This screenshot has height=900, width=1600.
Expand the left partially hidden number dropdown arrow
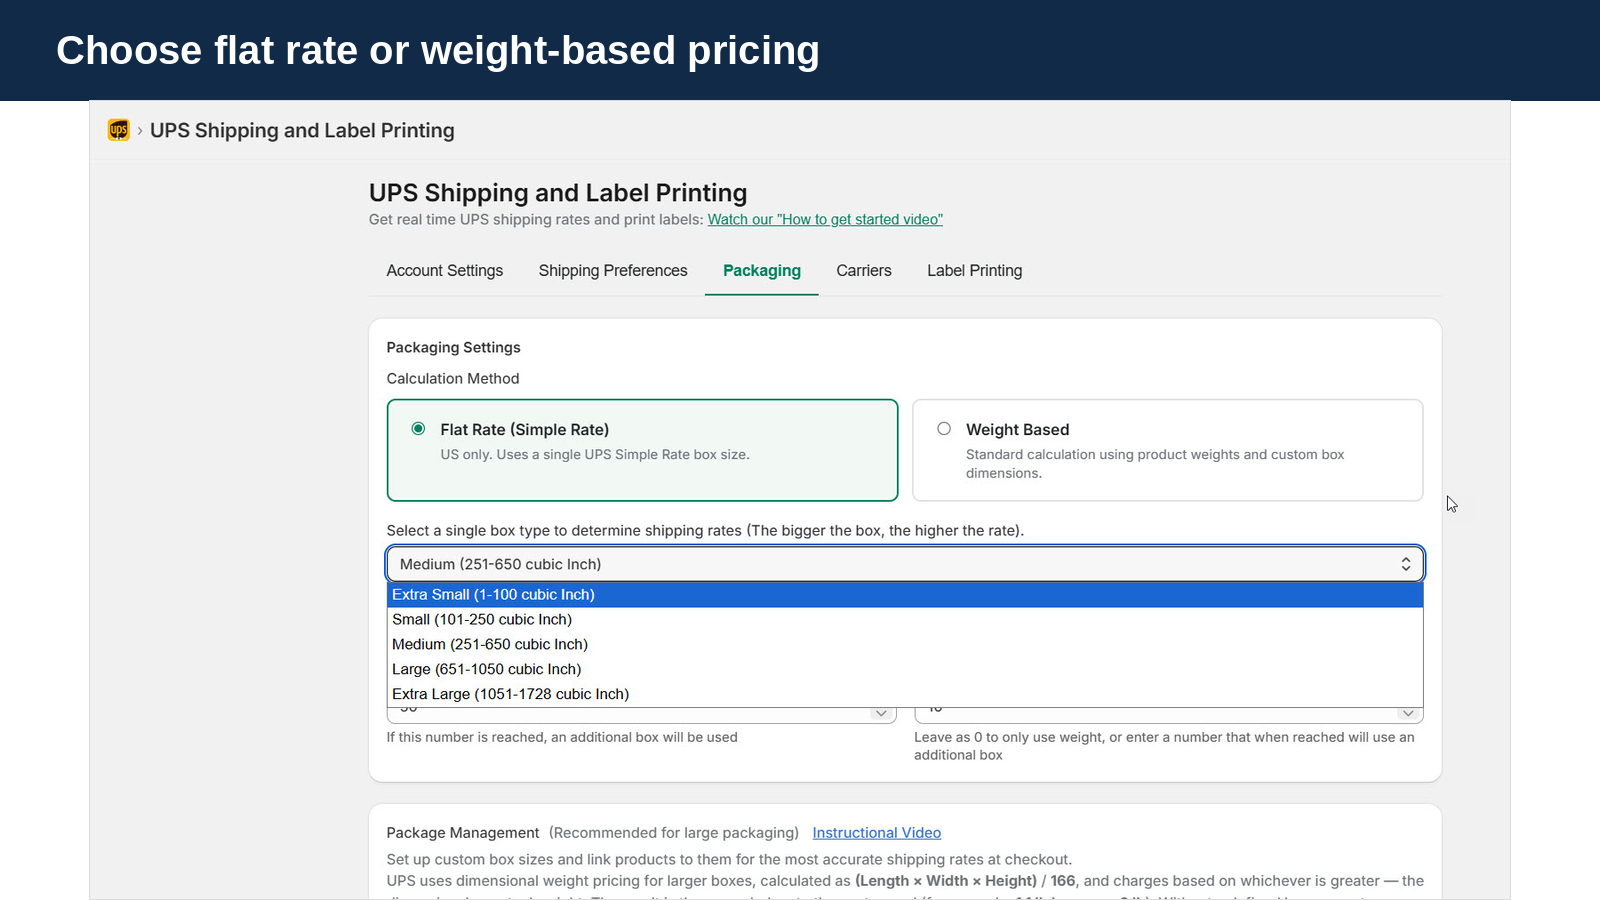tap(881, 713)
